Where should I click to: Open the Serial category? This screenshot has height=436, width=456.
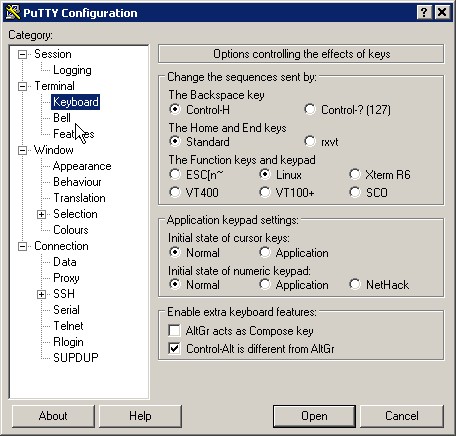point(66,310)
